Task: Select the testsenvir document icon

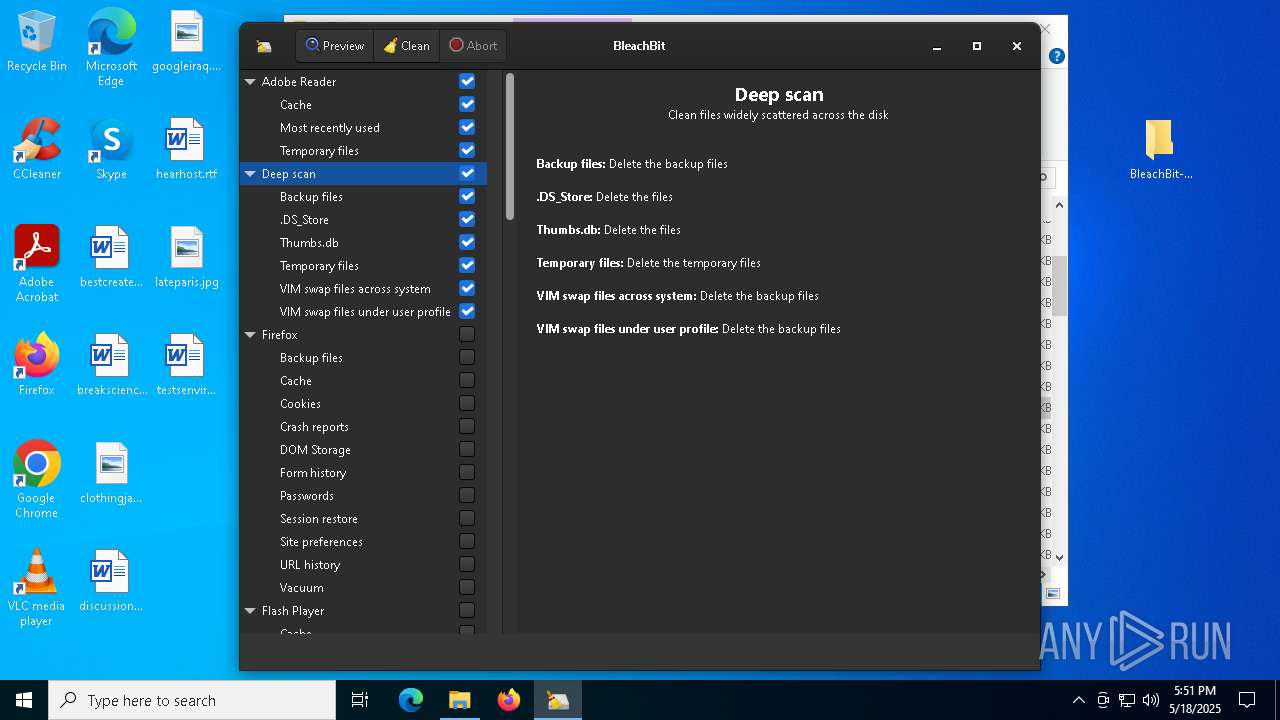Action: coord(187,365)
